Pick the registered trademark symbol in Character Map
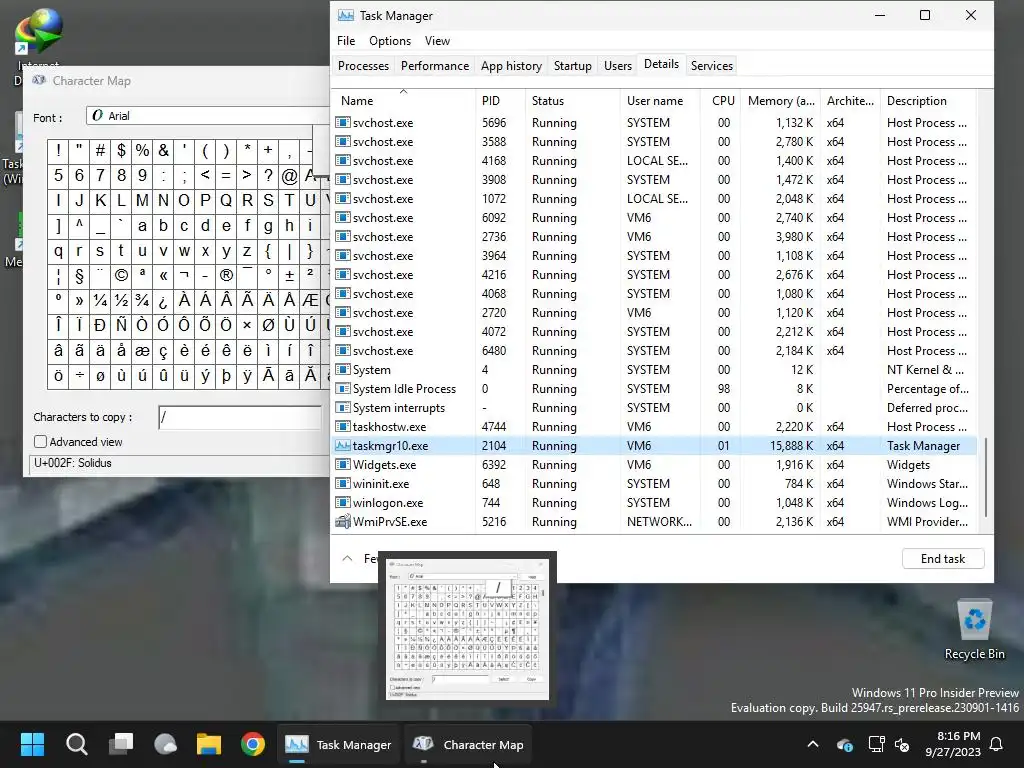 point(226,276)
